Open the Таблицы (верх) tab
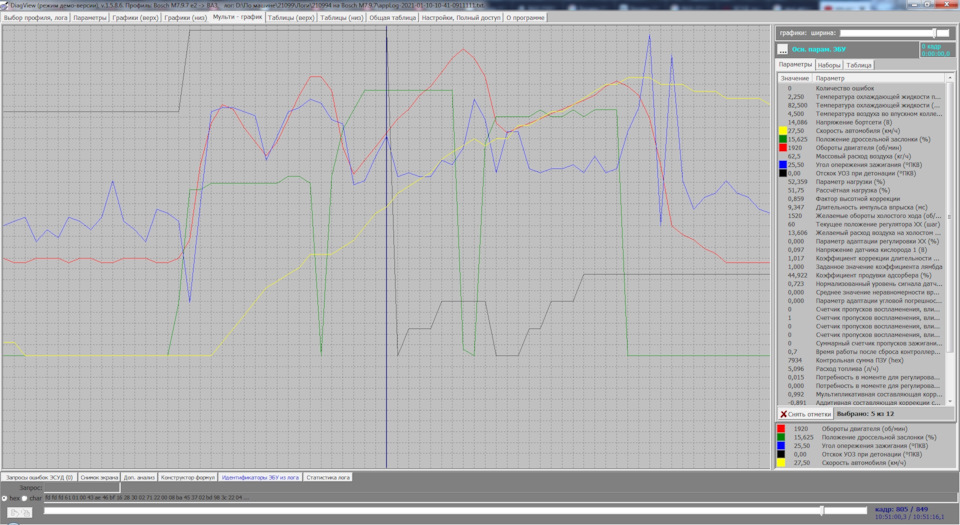960x525 pixels. (291, 18)
